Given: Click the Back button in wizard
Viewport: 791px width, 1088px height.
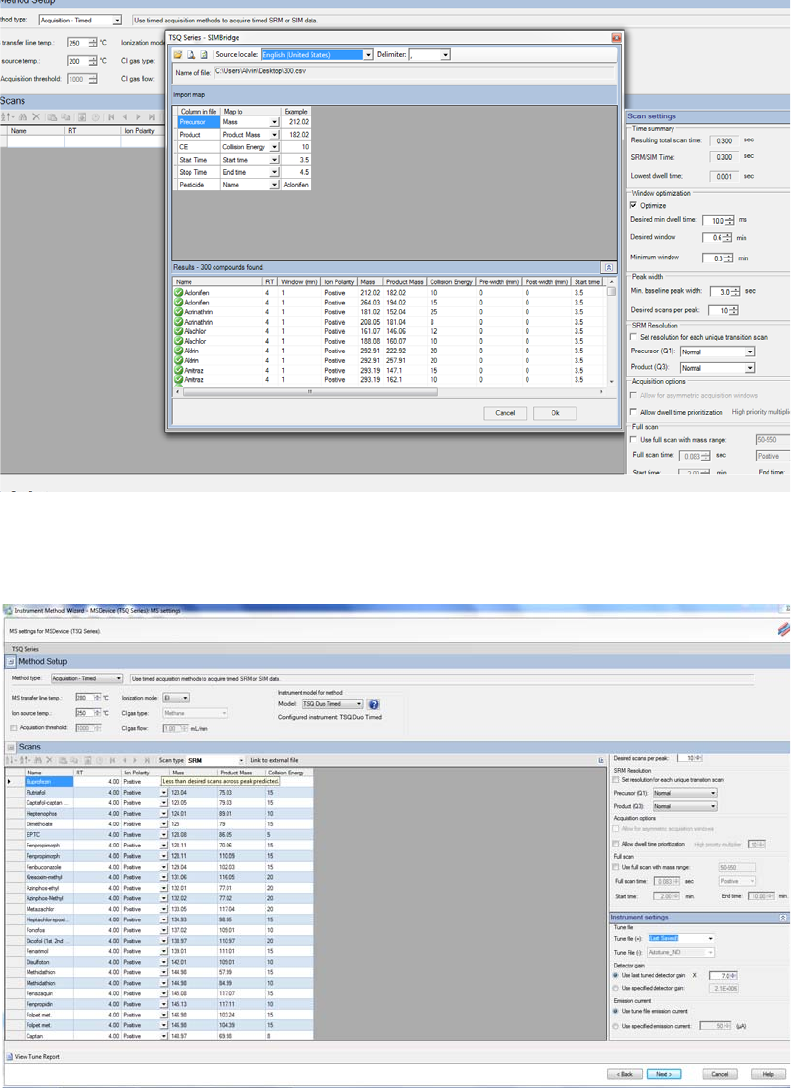Looking at the screenshot, I should click(625, 1074).
